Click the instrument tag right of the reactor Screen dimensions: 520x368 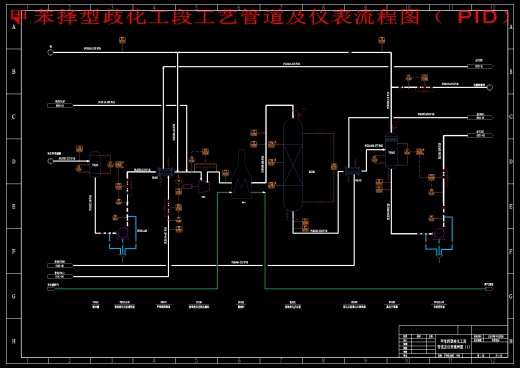click(x=334, y=166)
